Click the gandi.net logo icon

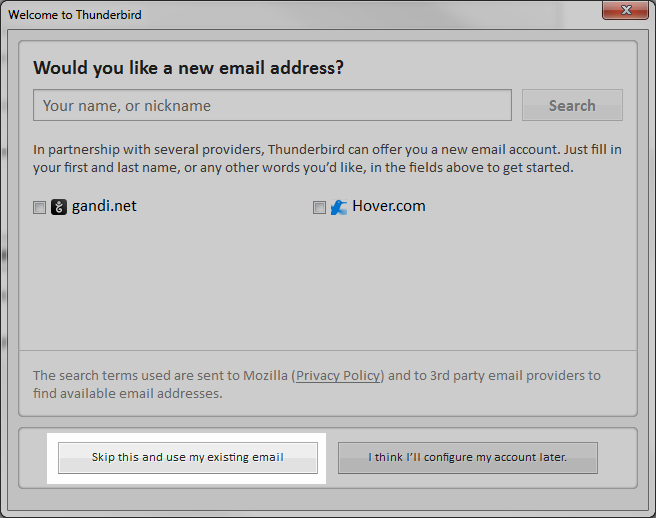click(59, 208)
